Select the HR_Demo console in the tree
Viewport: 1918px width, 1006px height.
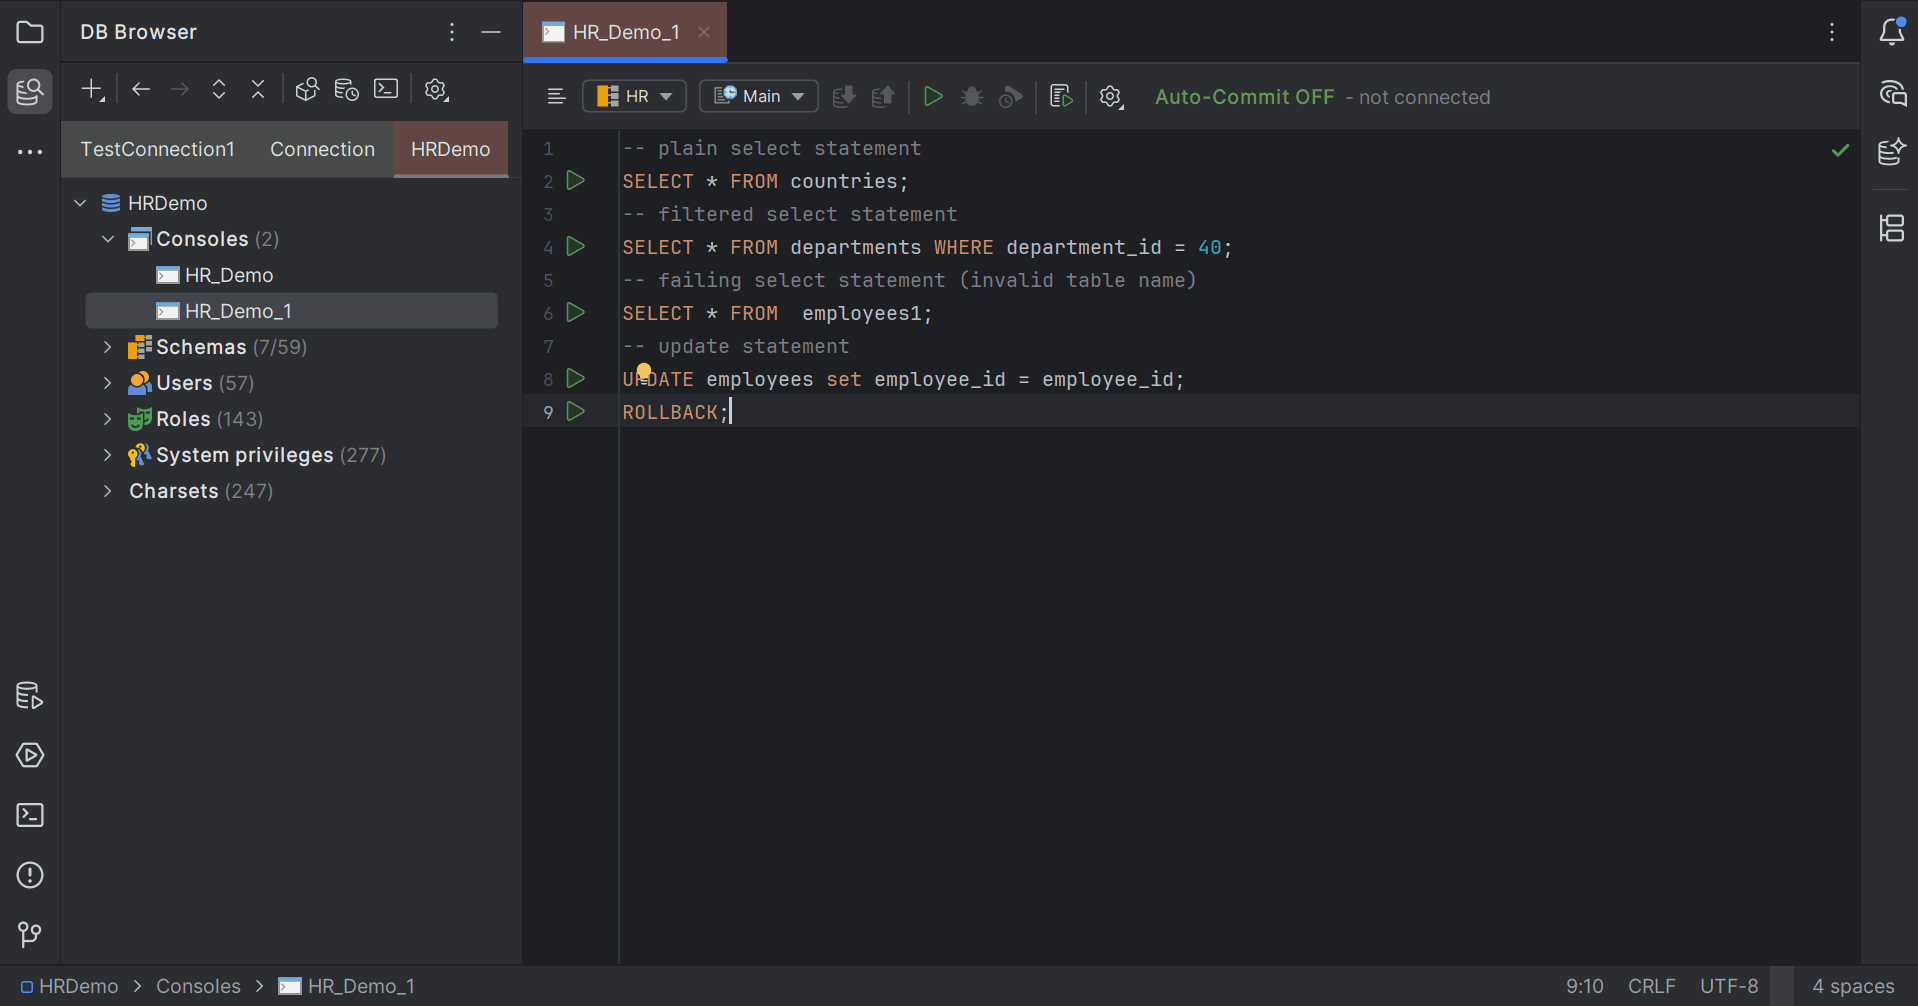coord(229,275)
